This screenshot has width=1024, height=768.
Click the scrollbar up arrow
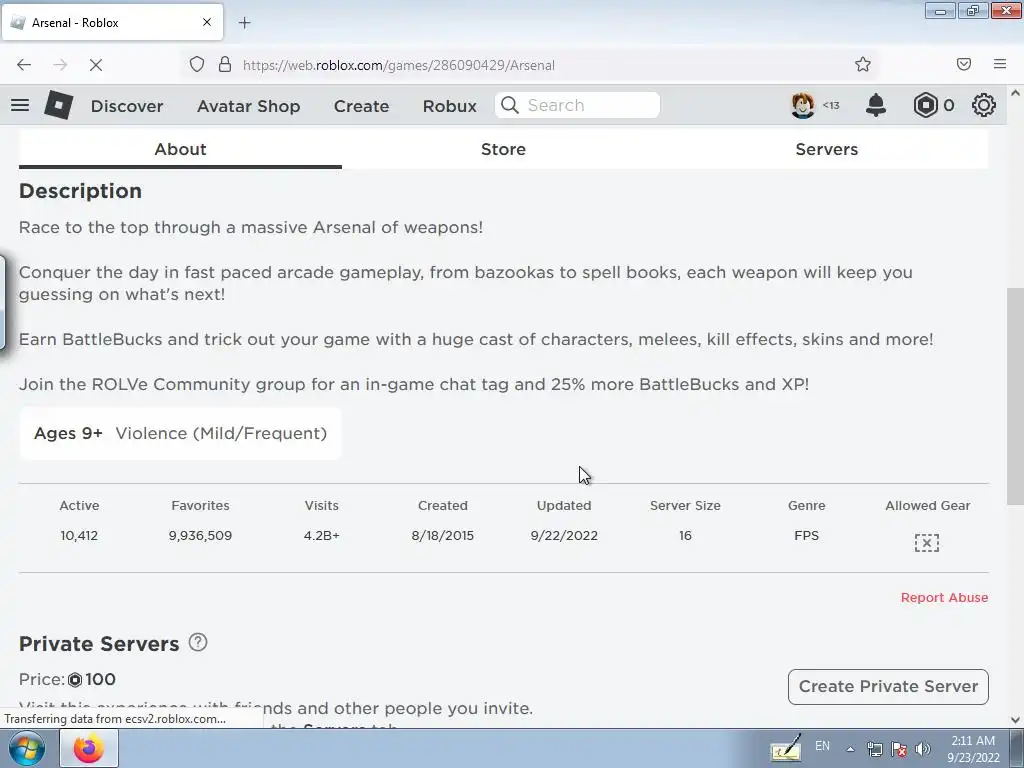click(x=1016, y=93)
